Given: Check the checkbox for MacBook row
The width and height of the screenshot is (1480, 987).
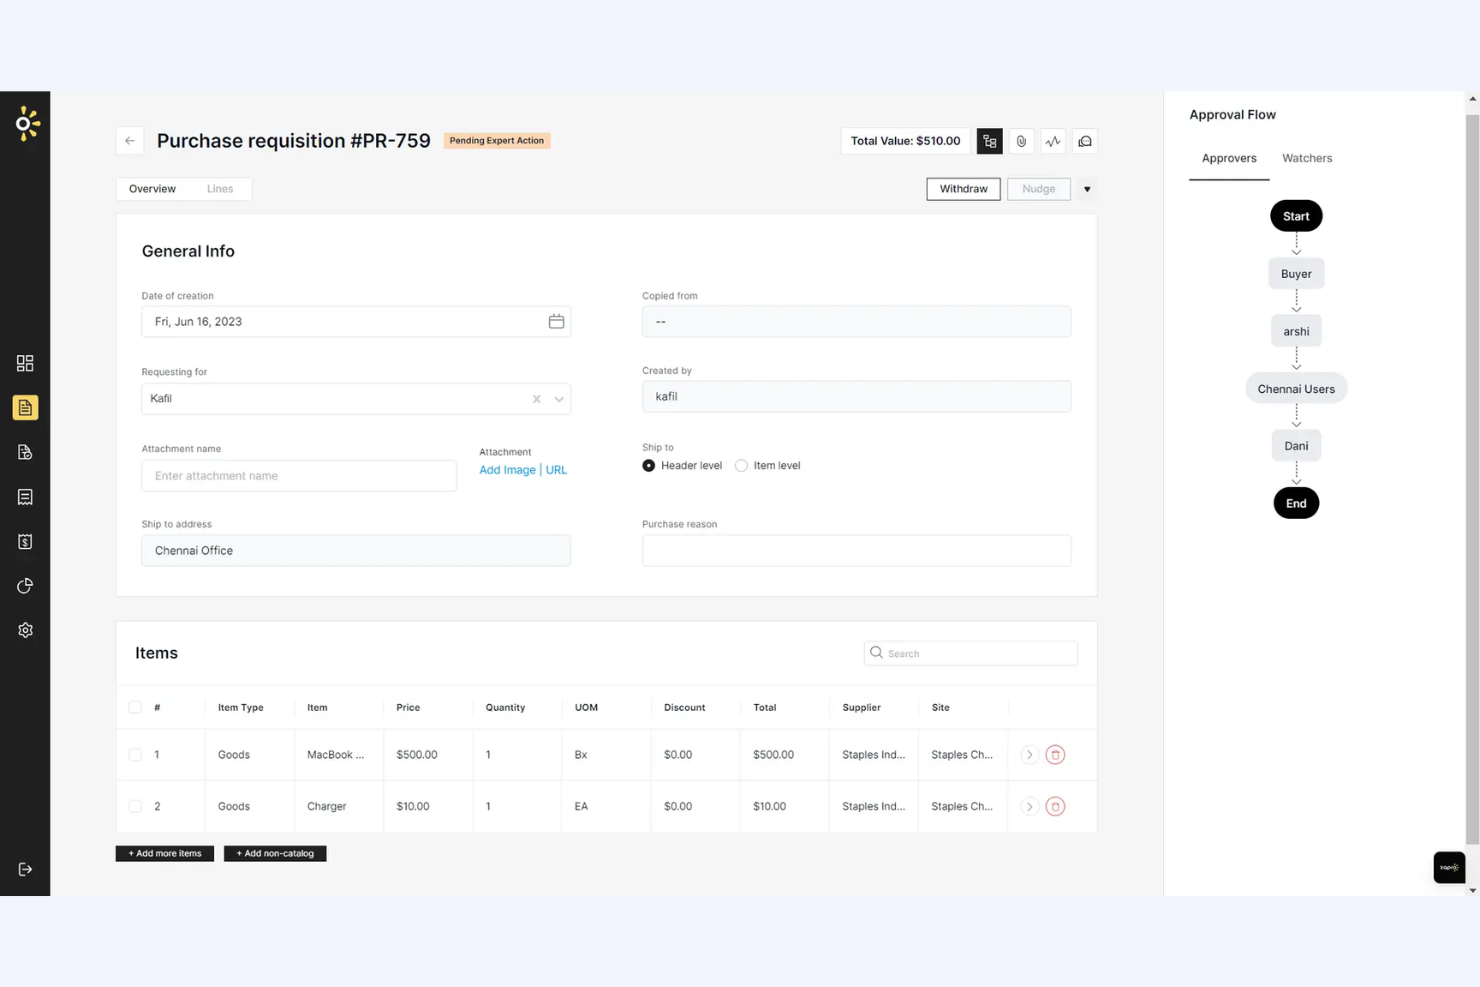Looking at the screenshot, I should coord(135,754).
